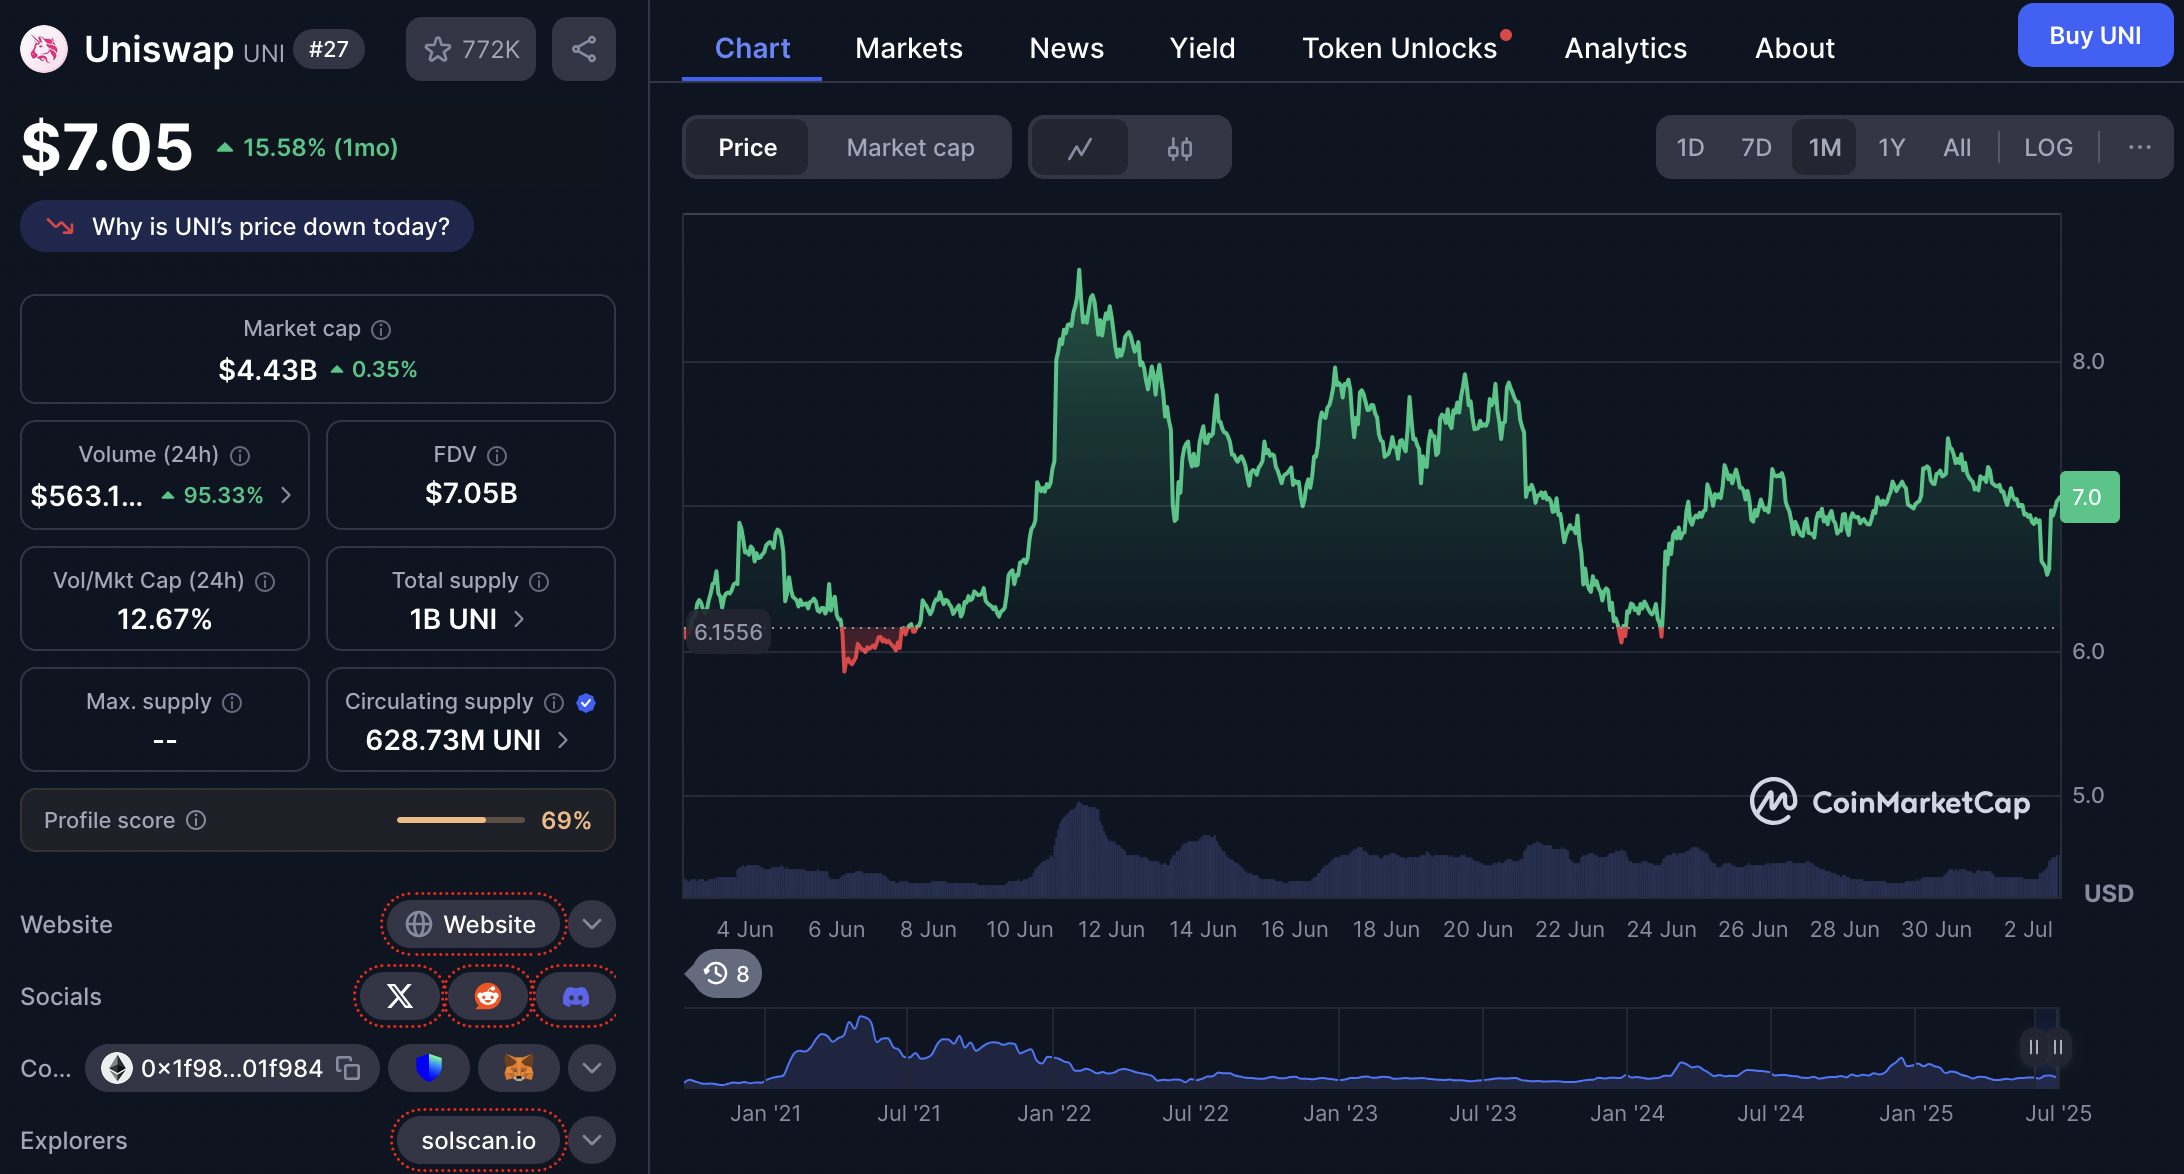Expand the Website dropdown chevron
This screenshot has width=2184, height=1174.
coord(592,924)
